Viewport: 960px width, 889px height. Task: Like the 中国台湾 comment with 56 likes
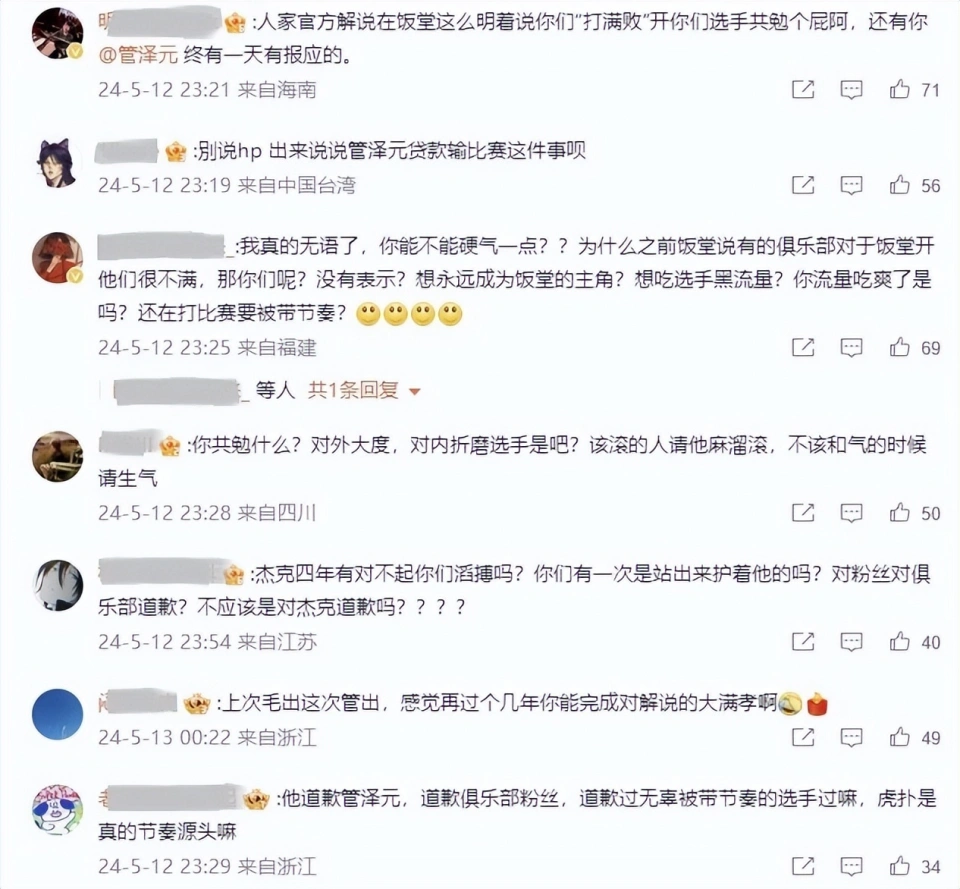[x=899, y=184]
